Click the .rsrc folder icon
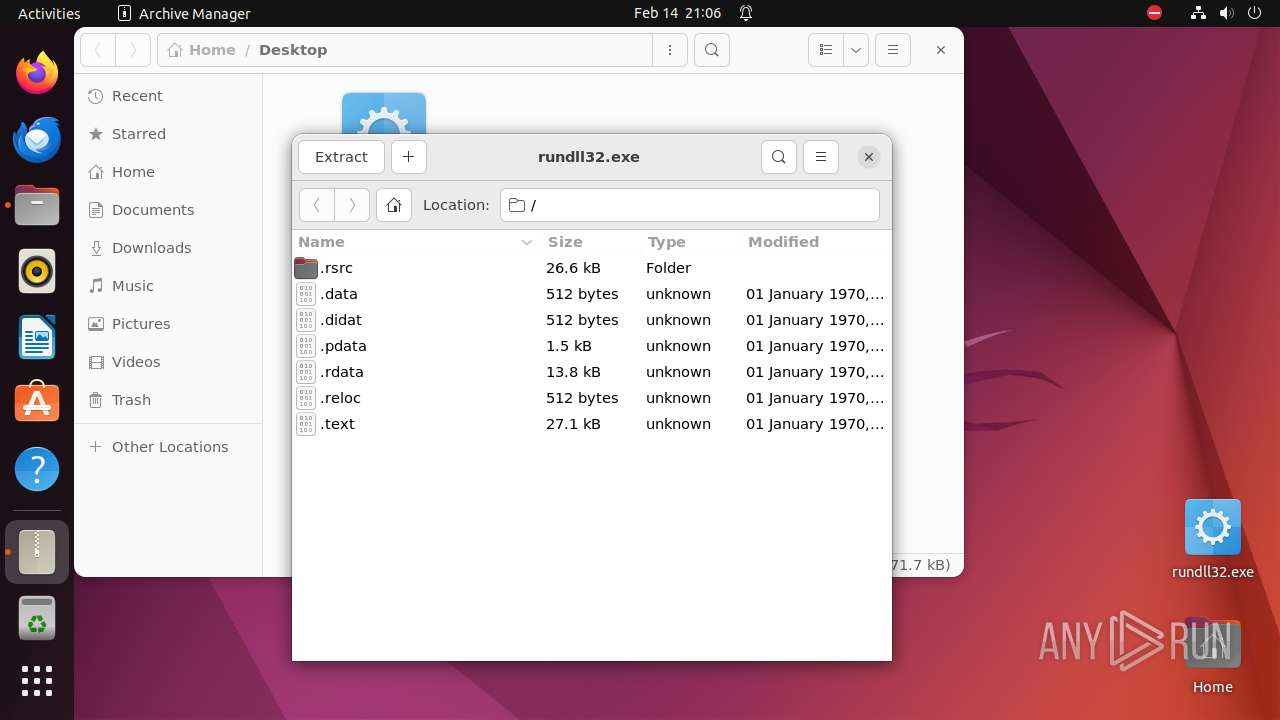Screen dimensions: 1280x720 click(x=306, y=268)
